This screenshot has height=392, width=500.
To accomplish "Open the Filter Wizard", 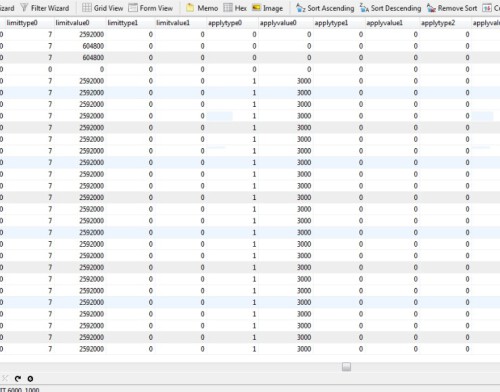I will 45,8.
